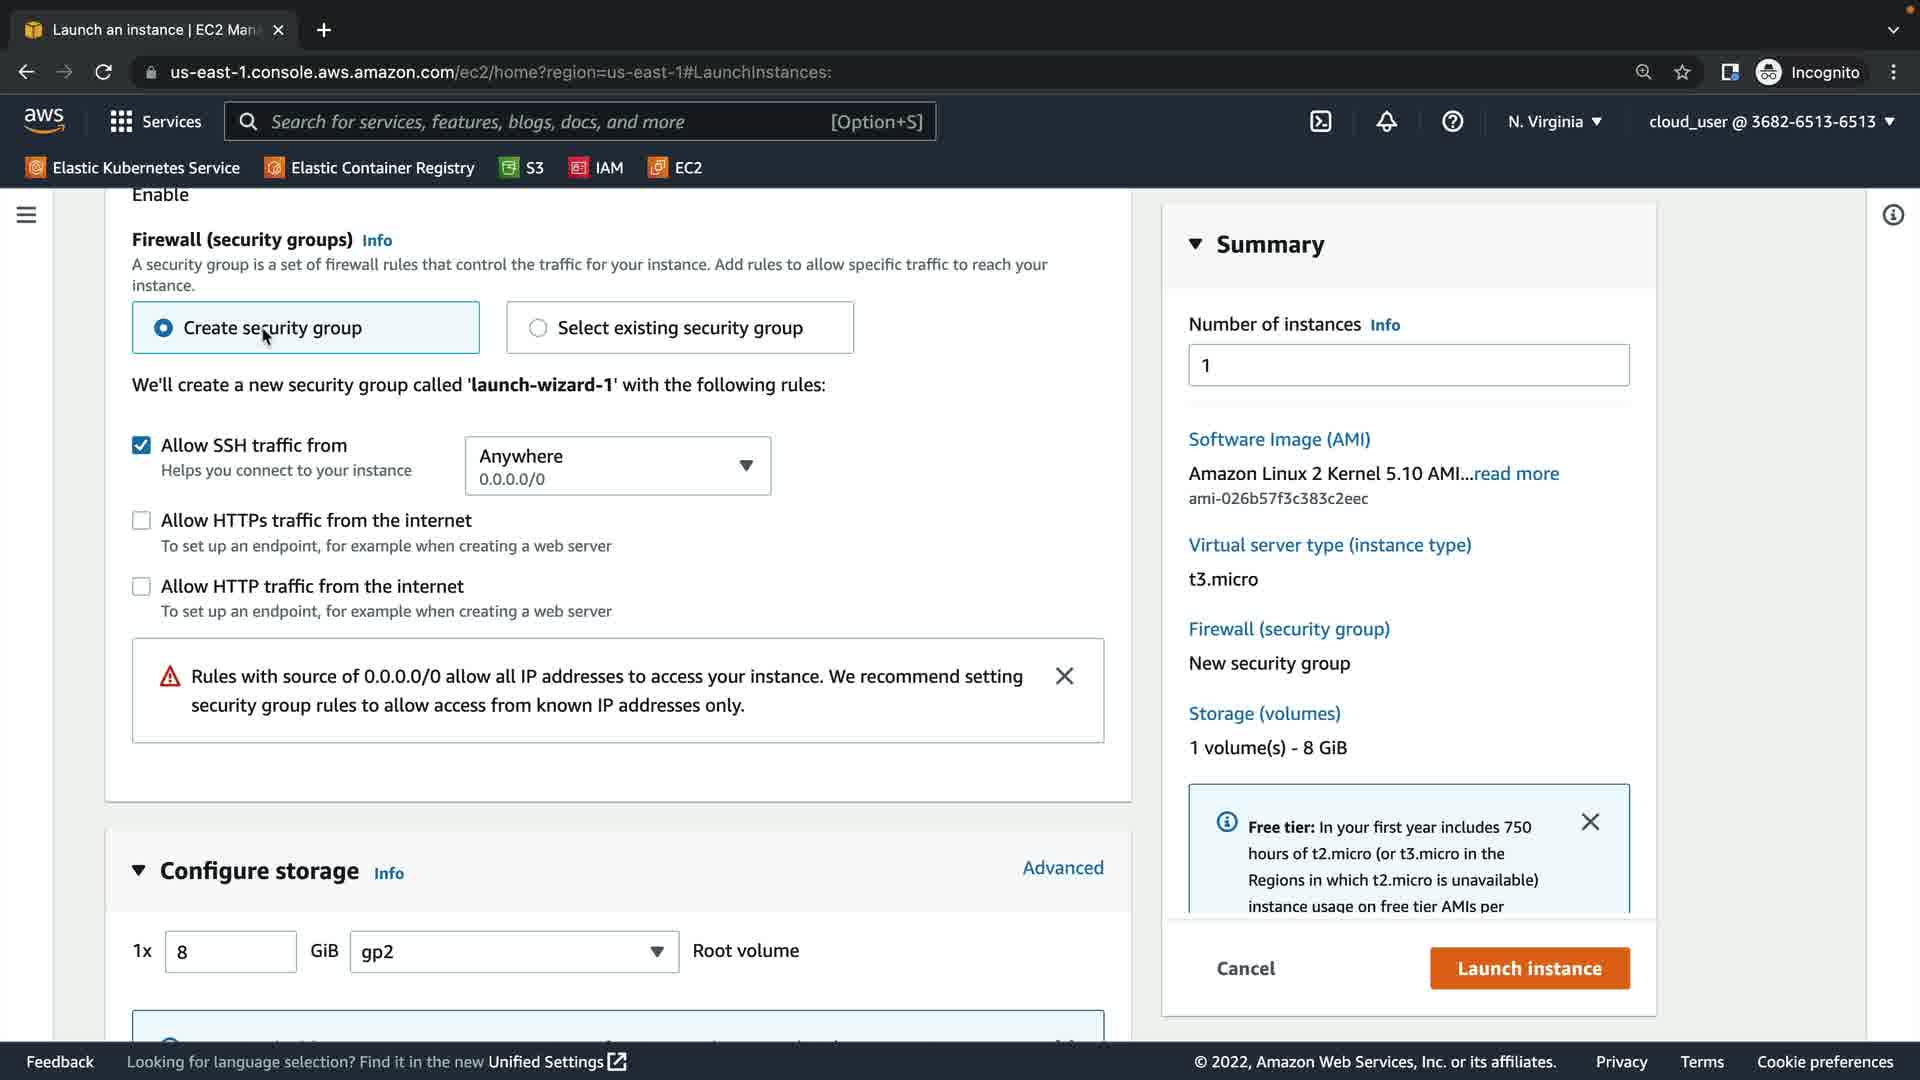Enable Allow HTTPs traffic from the internet
Screen dimensions: 1920x1080
pos(141,521)
